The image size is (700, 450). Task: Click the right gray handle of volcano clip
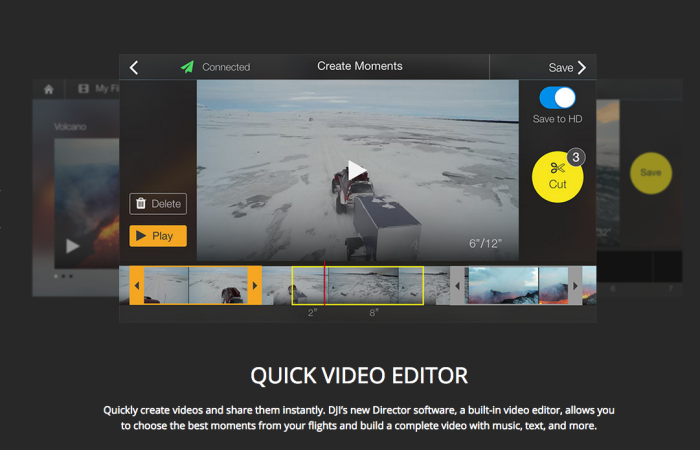575,285
